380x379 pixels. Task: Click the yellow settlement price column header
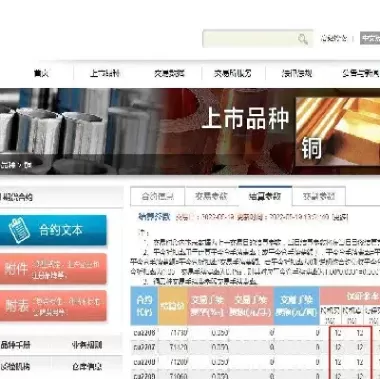click(x=173, y=306)
